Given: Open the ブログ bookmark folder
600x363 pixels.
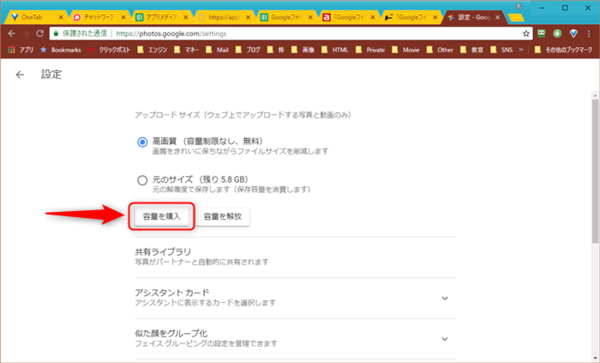Looking at the screenshot, I should pyautogui.click(x=248, y=50).
